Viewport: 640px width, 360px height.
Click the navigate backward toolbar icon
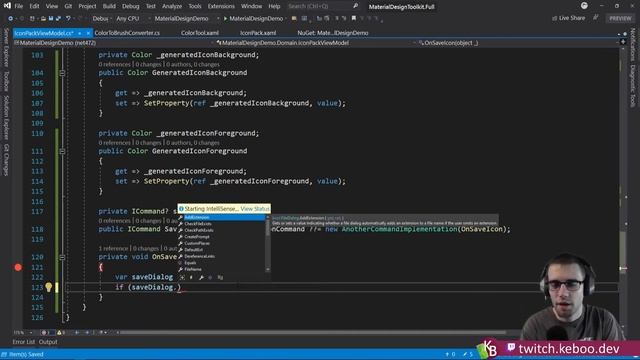[x=11, y=18]
